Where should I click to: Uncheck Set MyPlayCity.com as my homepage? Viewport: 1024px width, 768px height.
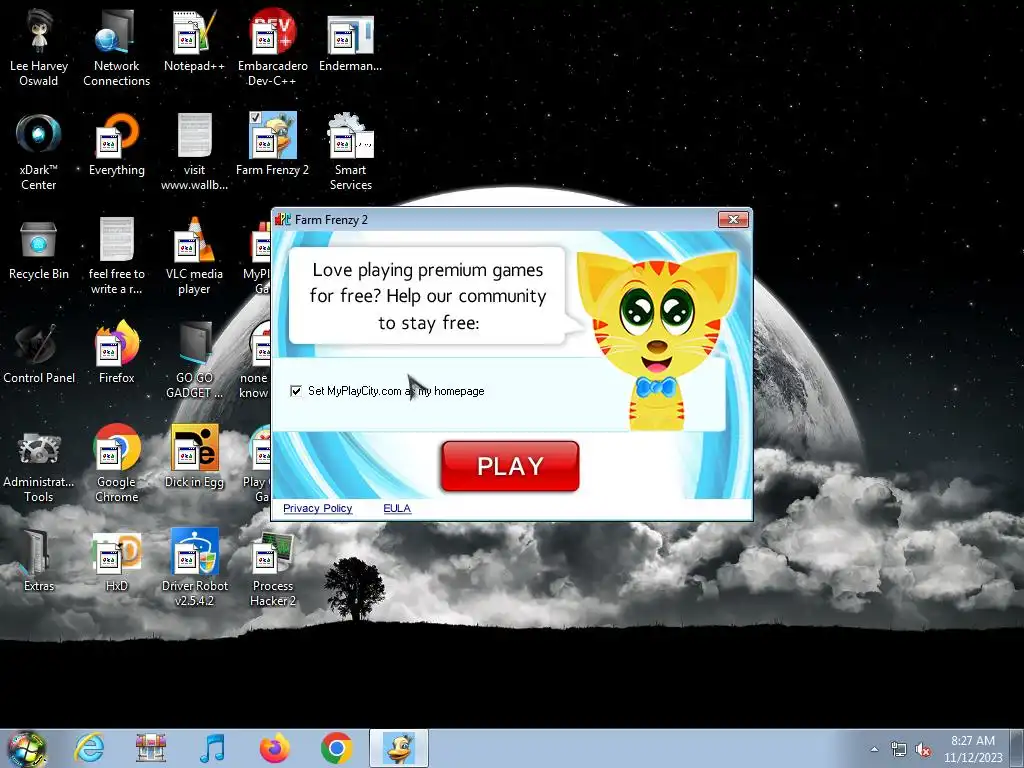coord(296,391)
